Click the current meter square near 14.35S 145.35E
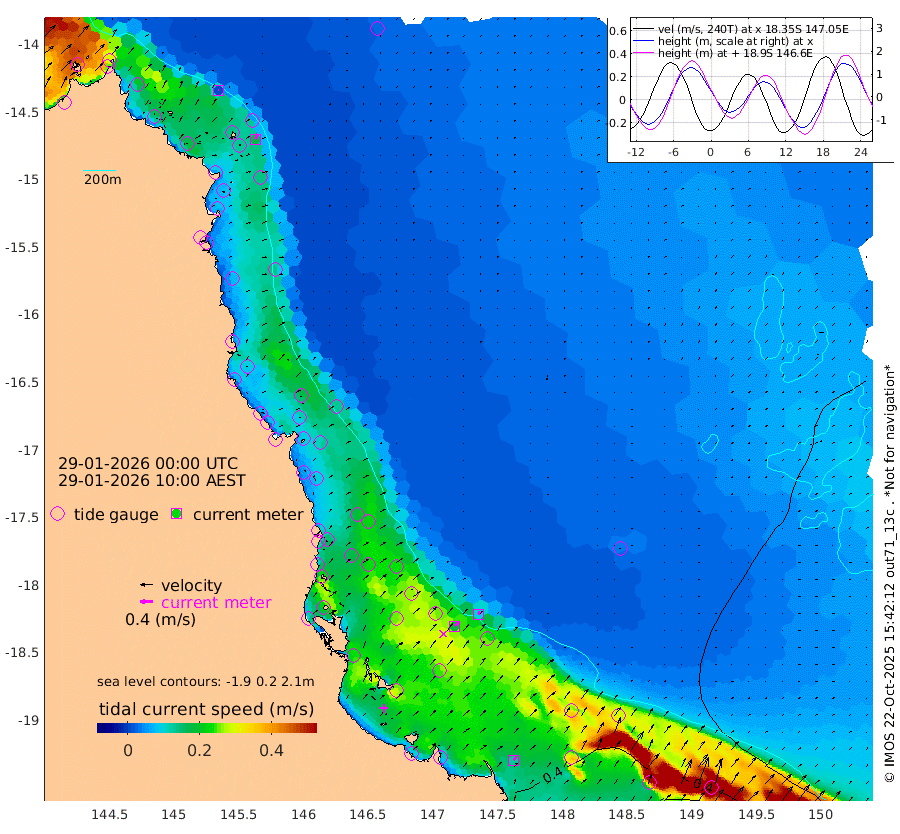Image resolution: width=900 pixels, height=834 pixels. (218, 90)
